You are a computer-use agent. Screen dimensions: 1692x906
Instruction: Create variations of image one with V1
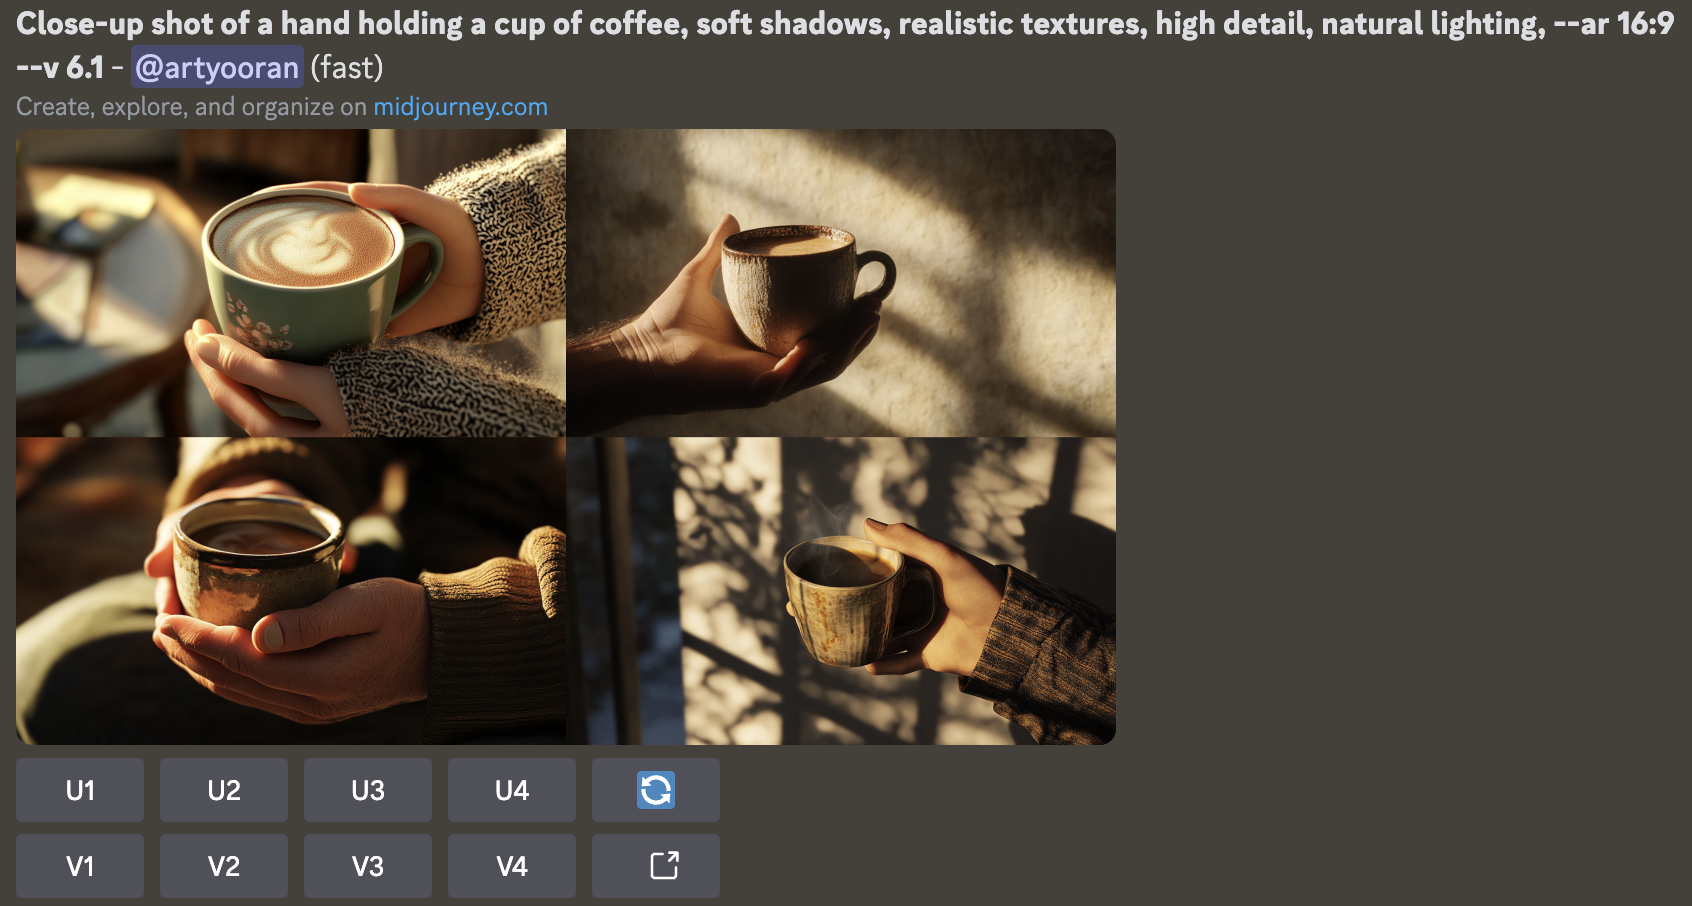click(x=80, y=866)
